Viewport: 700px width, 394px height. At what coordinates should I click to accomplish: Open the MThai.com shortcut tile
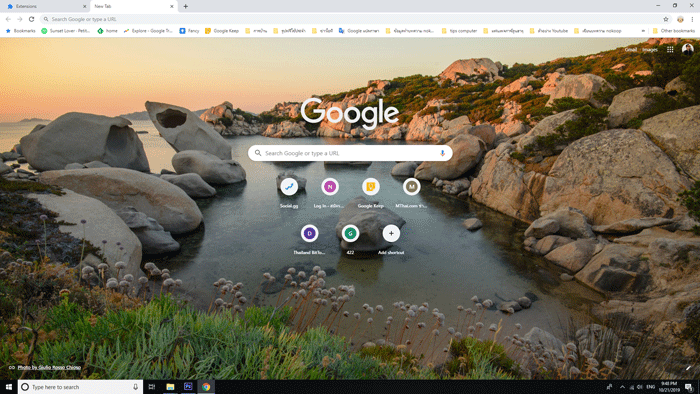(411, 193)
